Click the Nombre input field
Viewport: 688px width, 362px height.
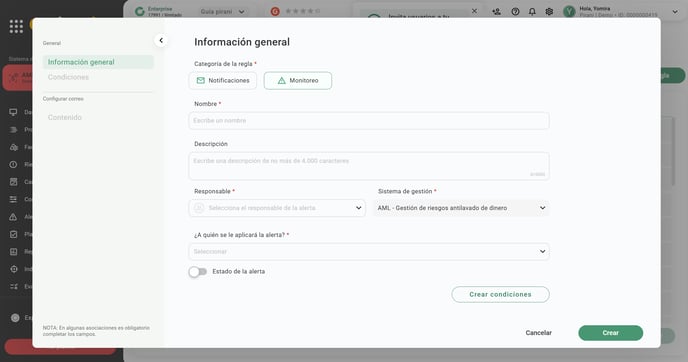[369, 121]
